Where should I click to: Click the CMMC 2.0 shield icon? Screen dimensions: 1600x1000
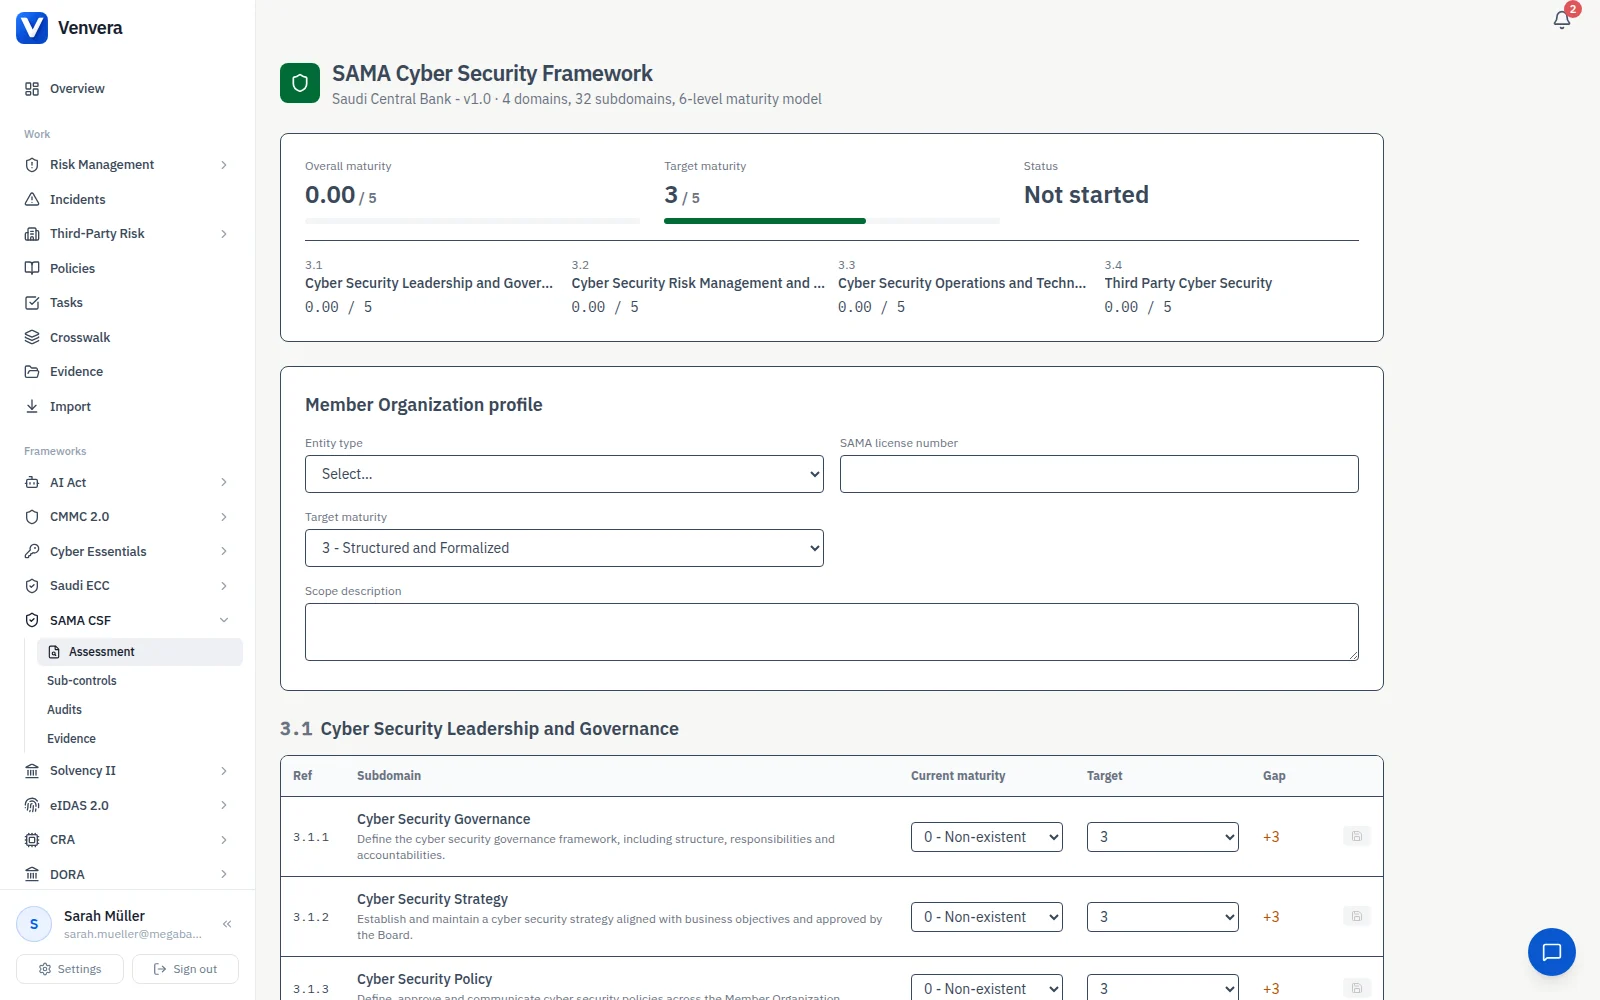point(32,517)
